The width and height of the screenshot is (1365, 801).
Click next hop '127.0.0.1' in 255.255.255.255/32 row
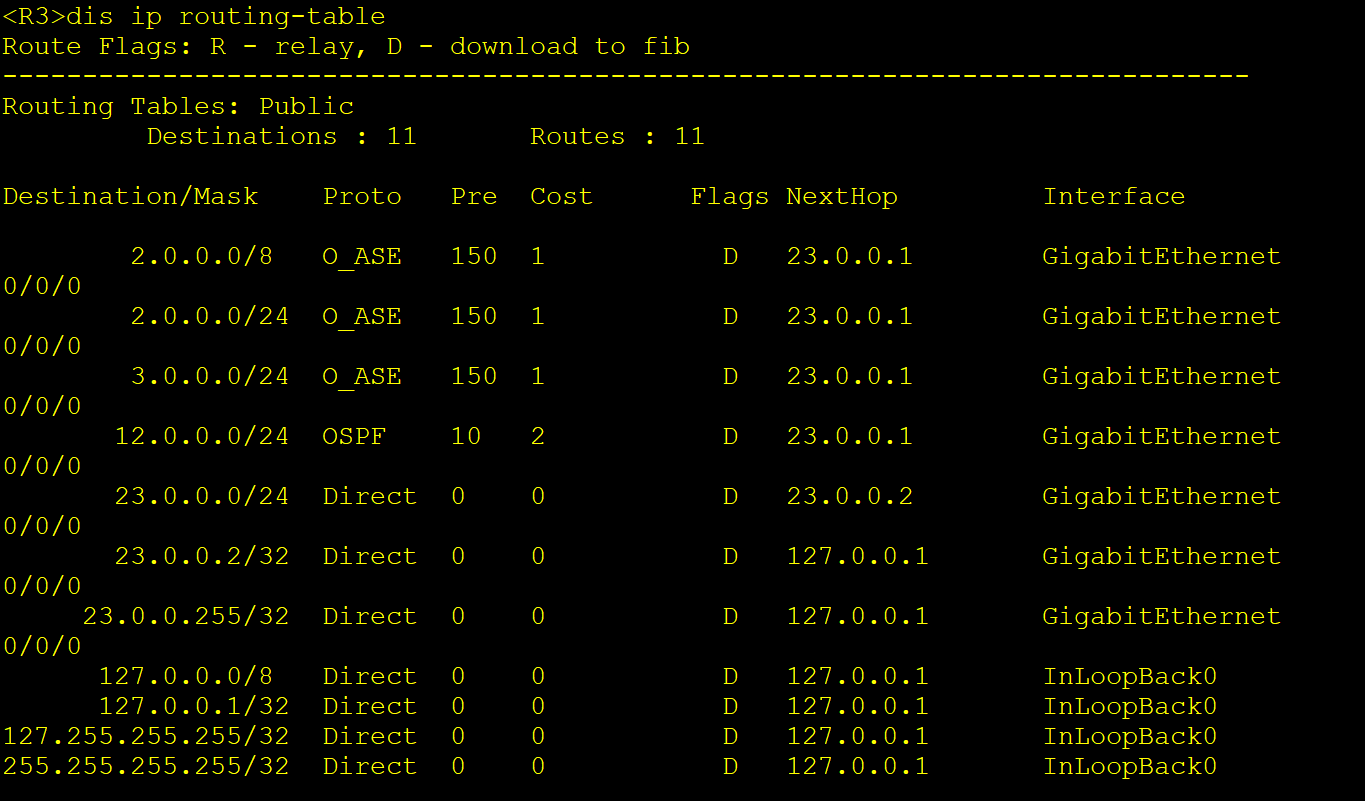(858, 767)
